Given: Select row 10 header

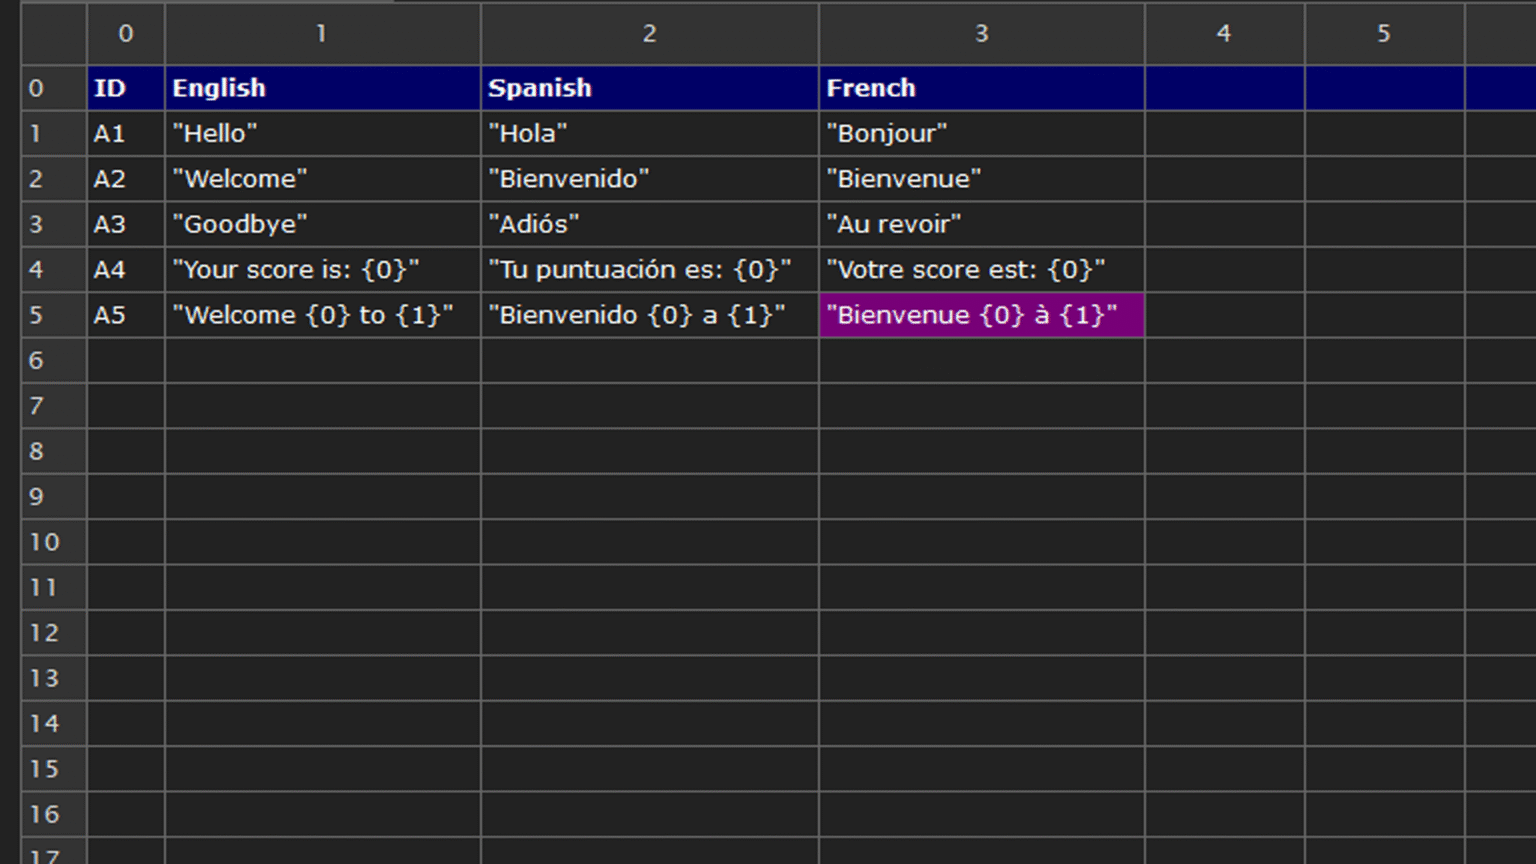Looking at the screenshot, I should 54,542.
